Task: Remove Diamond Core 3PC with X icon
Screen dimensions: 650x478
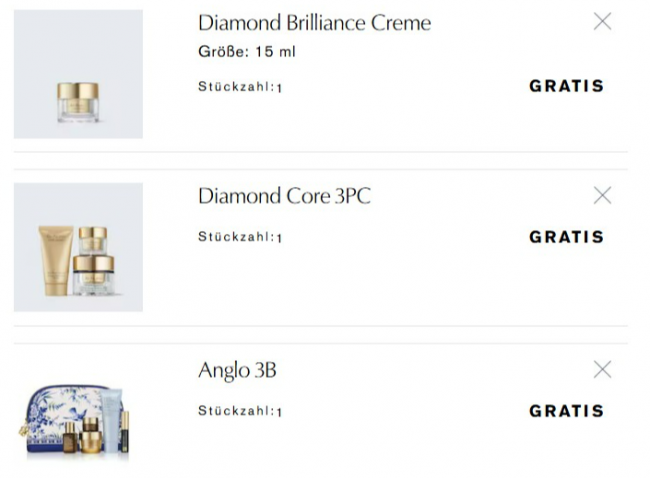Action: point(602,195)
